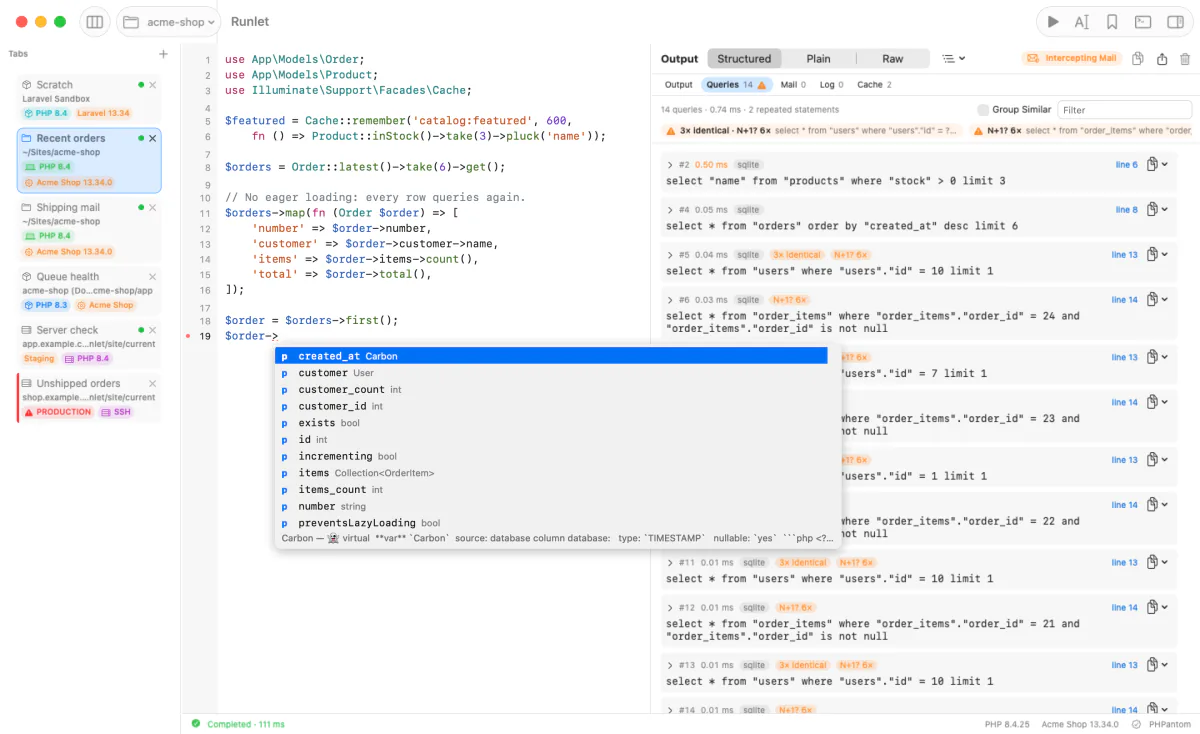Add a new tab with the plus icon
This screenshot has height=734, width=1200.
point(163,54)
